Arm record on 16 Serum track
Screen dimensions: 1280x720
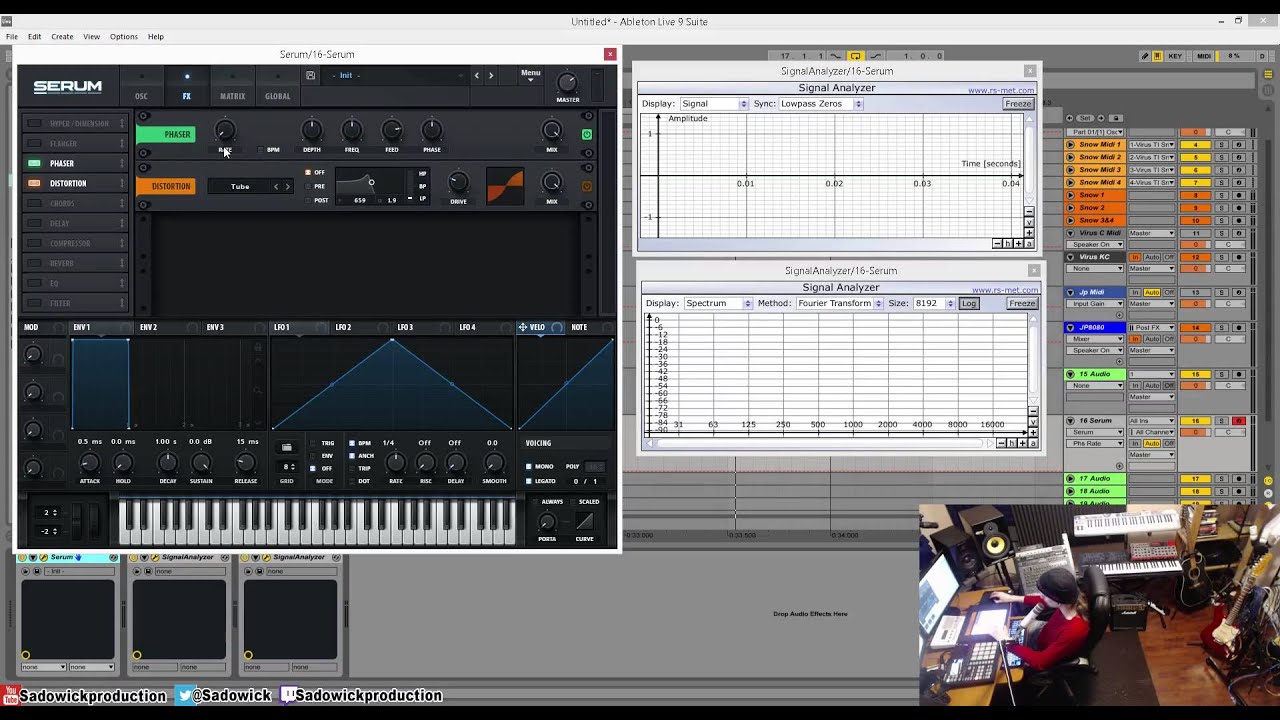pos(1238,421)
